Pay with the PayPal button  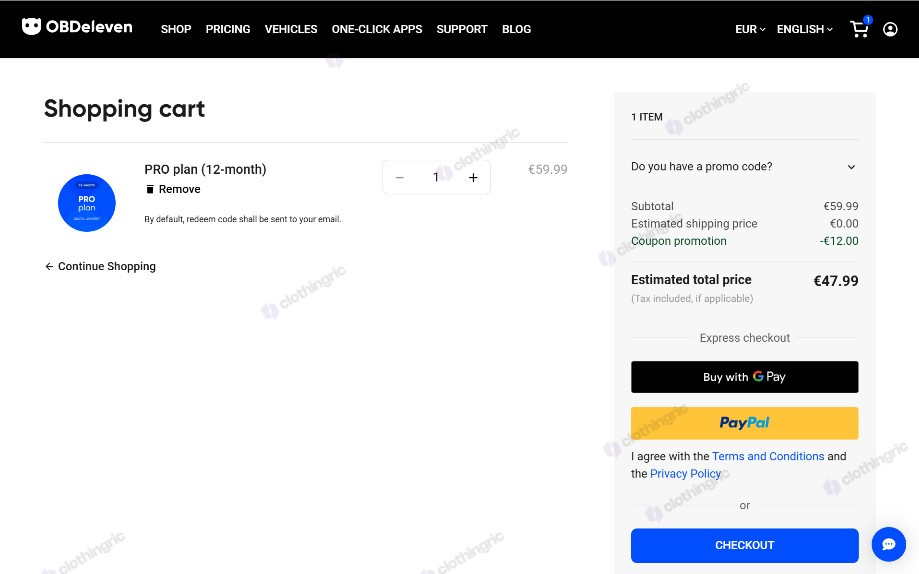tap(744, 423)
